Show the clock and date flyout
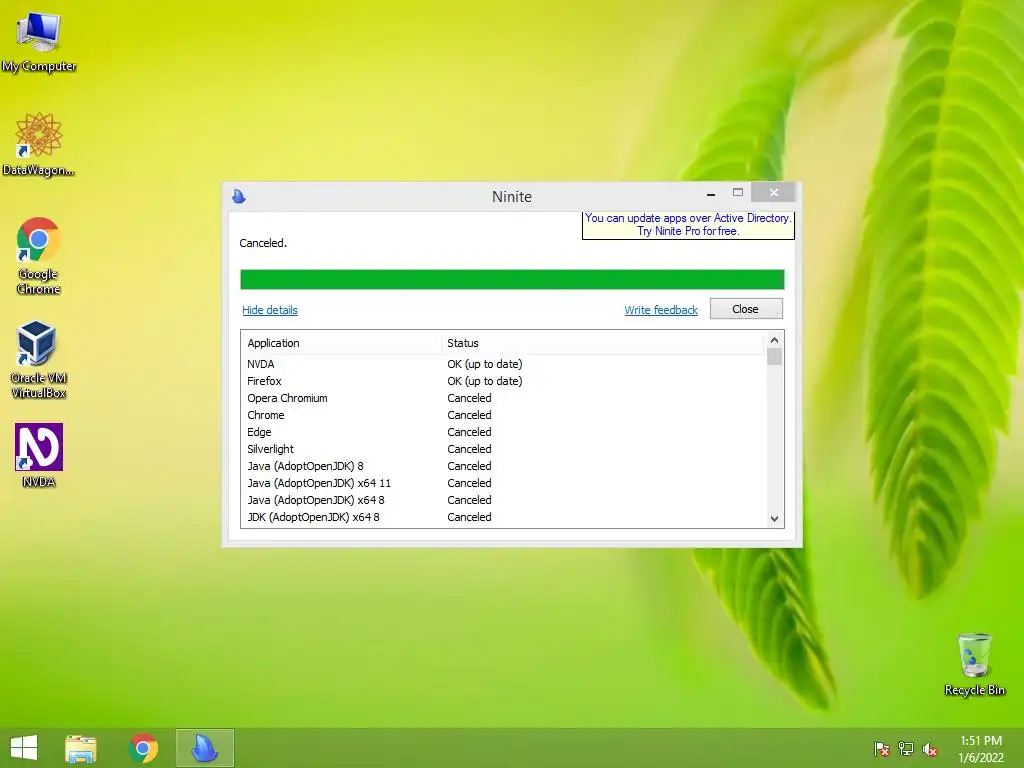The width and height of the screenshot is (1024, 768). click(981, 749)
